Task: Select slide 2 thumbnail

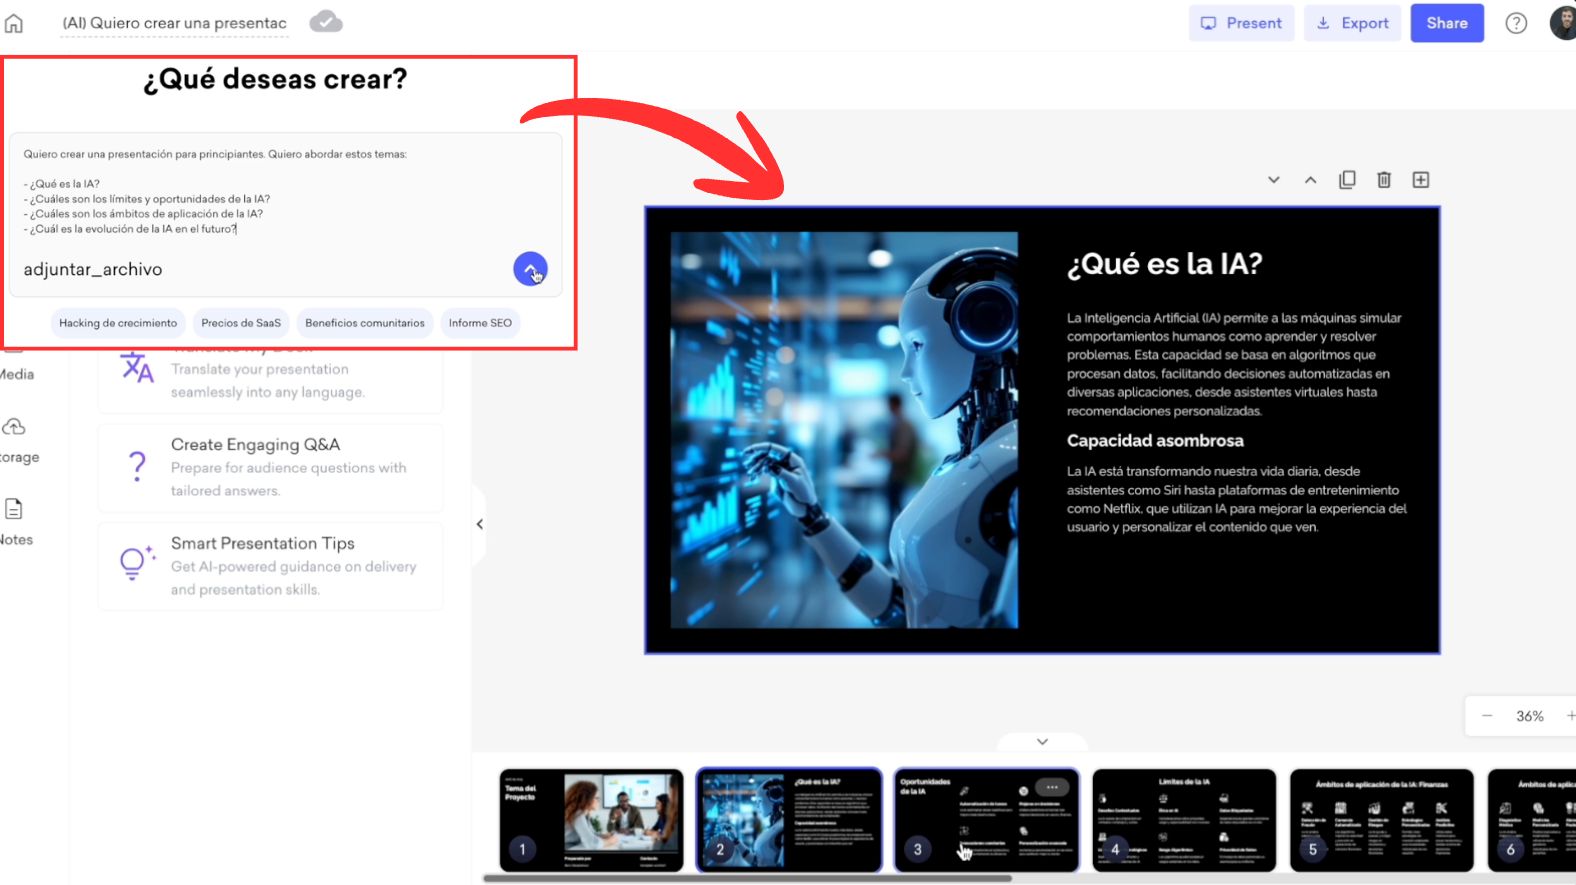Action: (x=789, y=820)
